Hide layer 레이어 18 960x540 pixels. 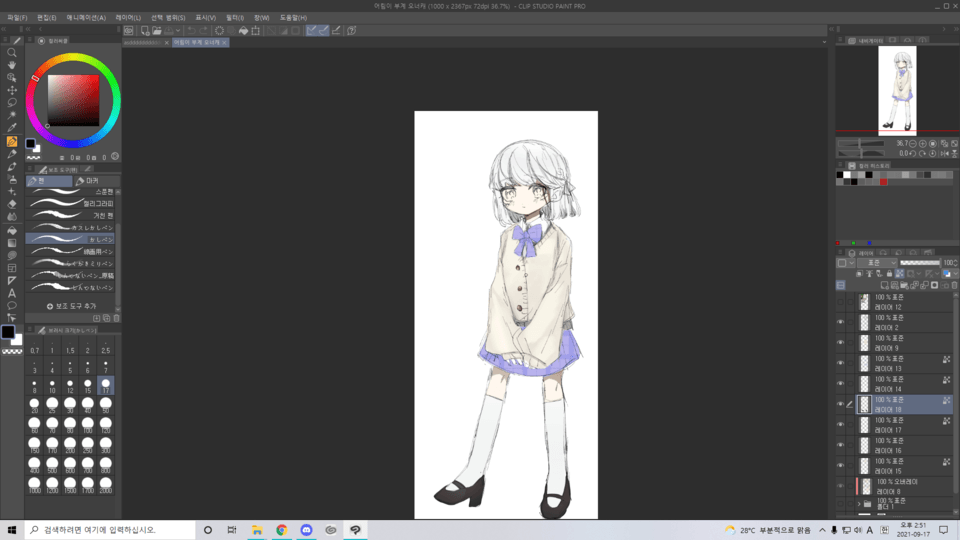tap(840, 404)
